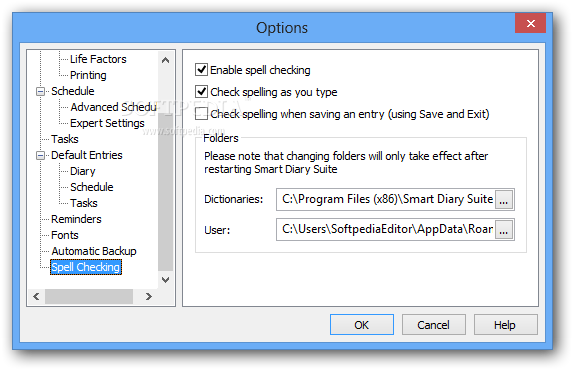Click the OK button
573x370 pixels.
[x=362, y=325]
